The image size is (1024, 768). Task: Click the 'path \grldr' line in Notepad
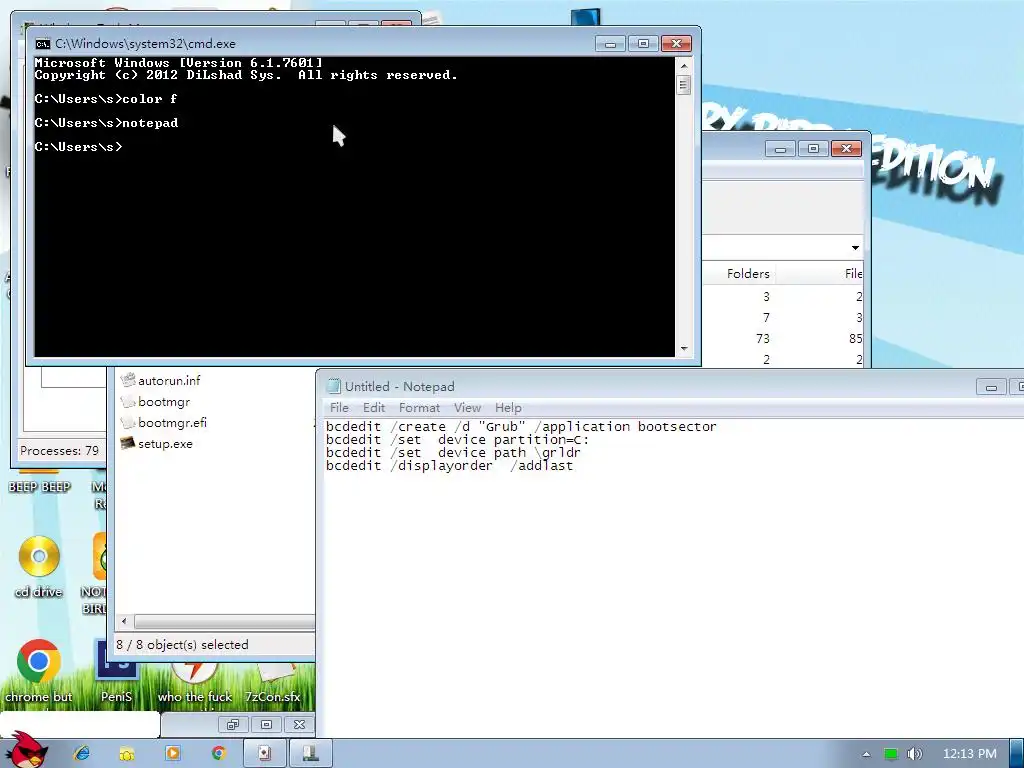click(453, 453)
